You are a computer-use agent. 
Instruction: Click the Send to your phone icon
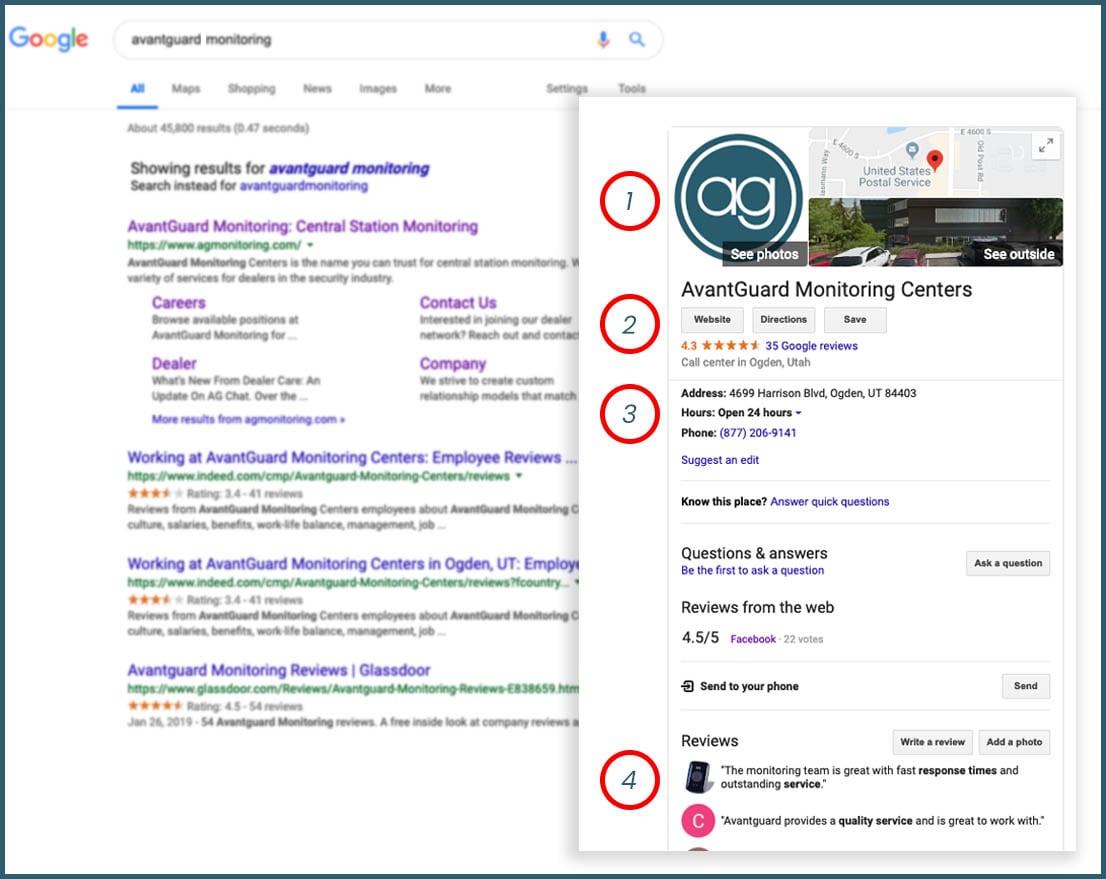(688, 686)
